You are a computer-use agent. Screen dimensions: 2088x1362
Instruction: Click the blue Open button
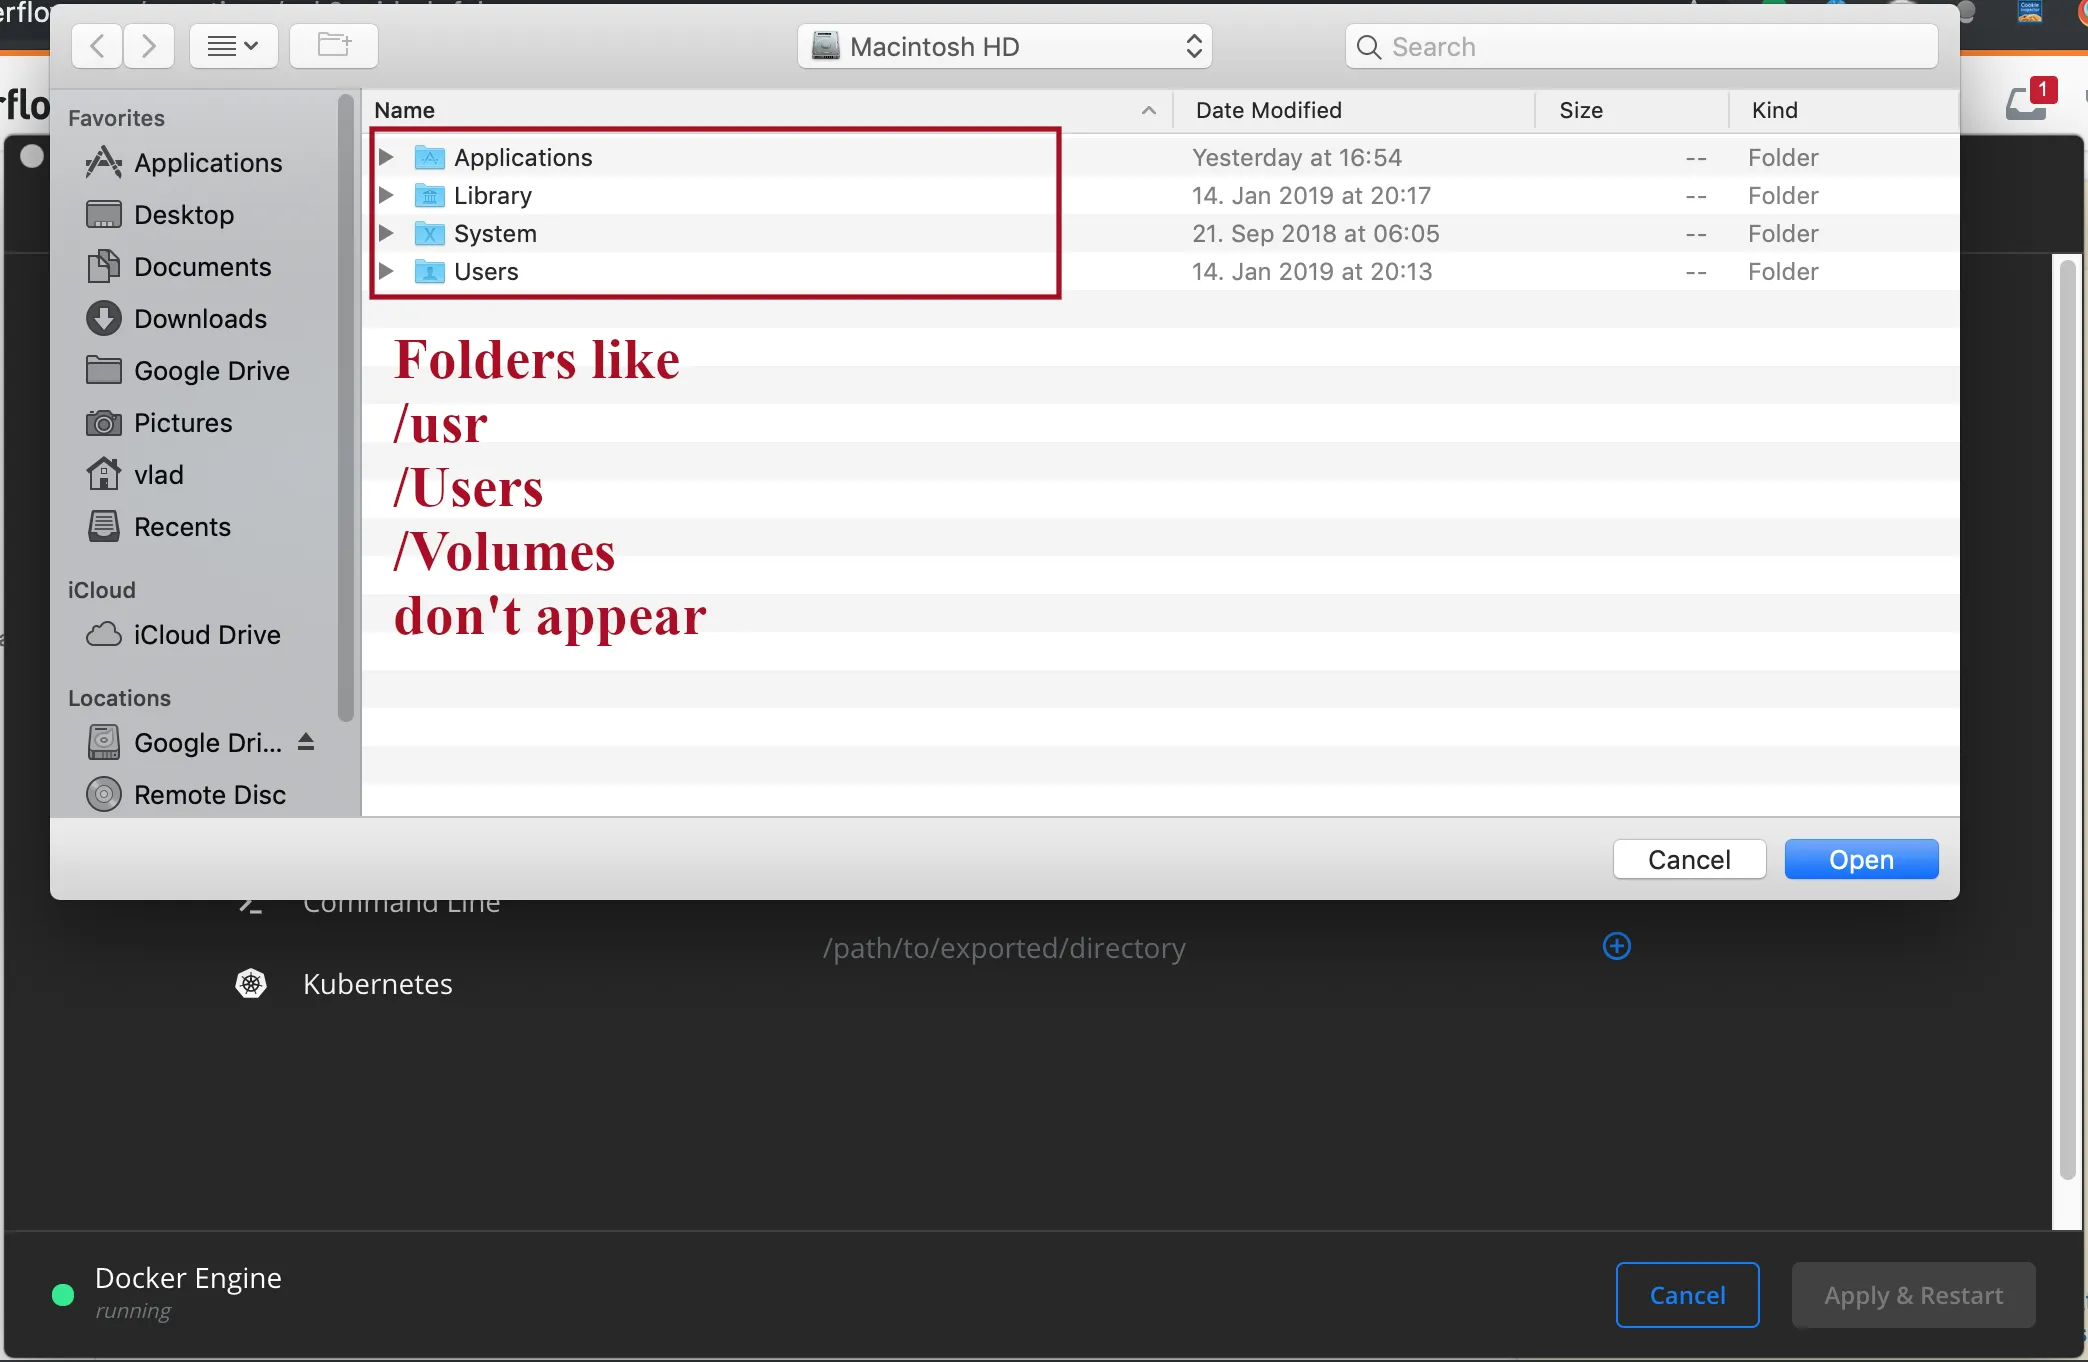coord(1860,860)
